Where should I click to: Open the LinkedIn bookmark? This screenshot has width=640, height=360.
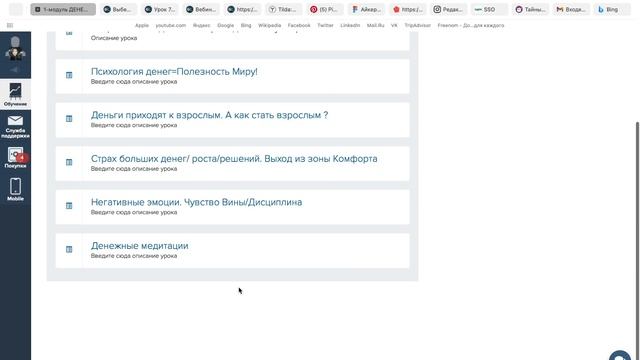350,25
